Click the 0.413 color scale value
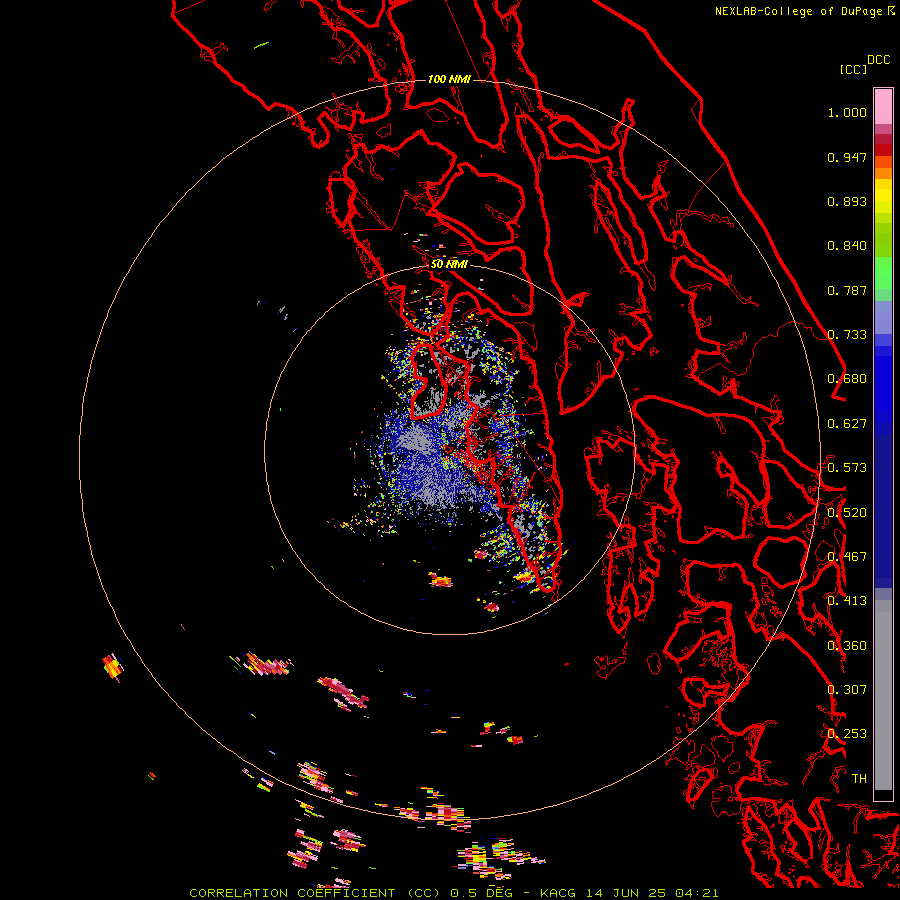This screenshot has height=900, width=900. pos(847,601)
